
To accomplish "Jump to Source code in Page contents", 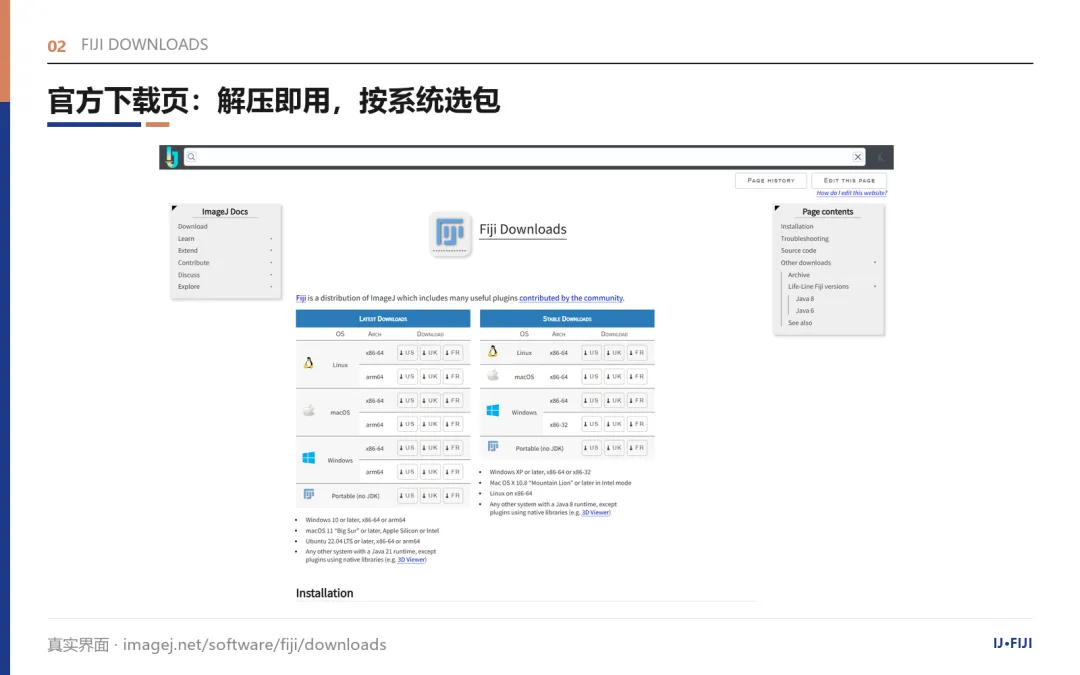I will [798, 251].
